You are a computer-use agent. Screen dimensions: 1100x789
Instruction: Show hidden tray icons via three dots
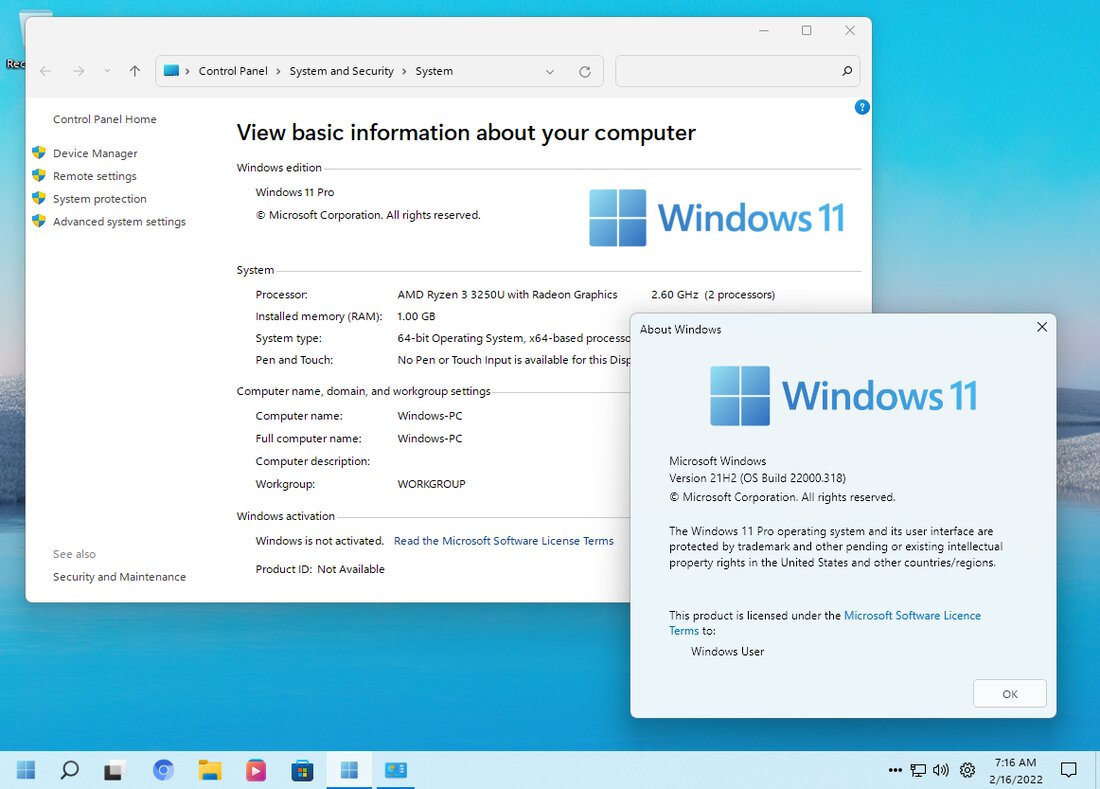click(895, 770)
